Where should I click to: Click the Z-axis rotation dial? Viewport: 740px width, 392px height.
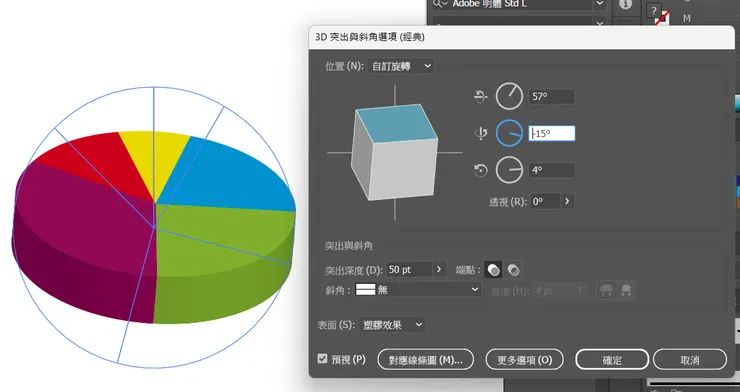(x=509, y=170)
